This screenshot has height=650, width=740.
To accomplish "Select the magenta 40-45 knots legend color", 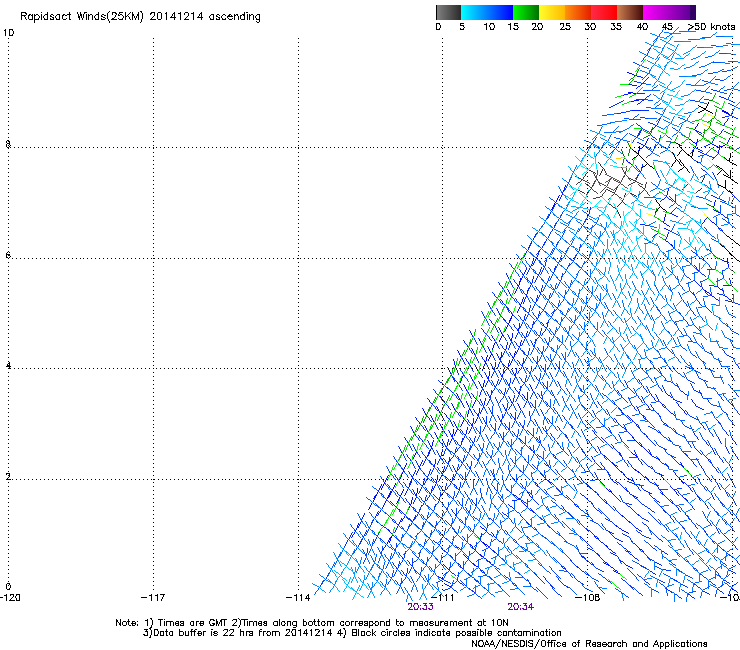I will [x=656, y=12].
